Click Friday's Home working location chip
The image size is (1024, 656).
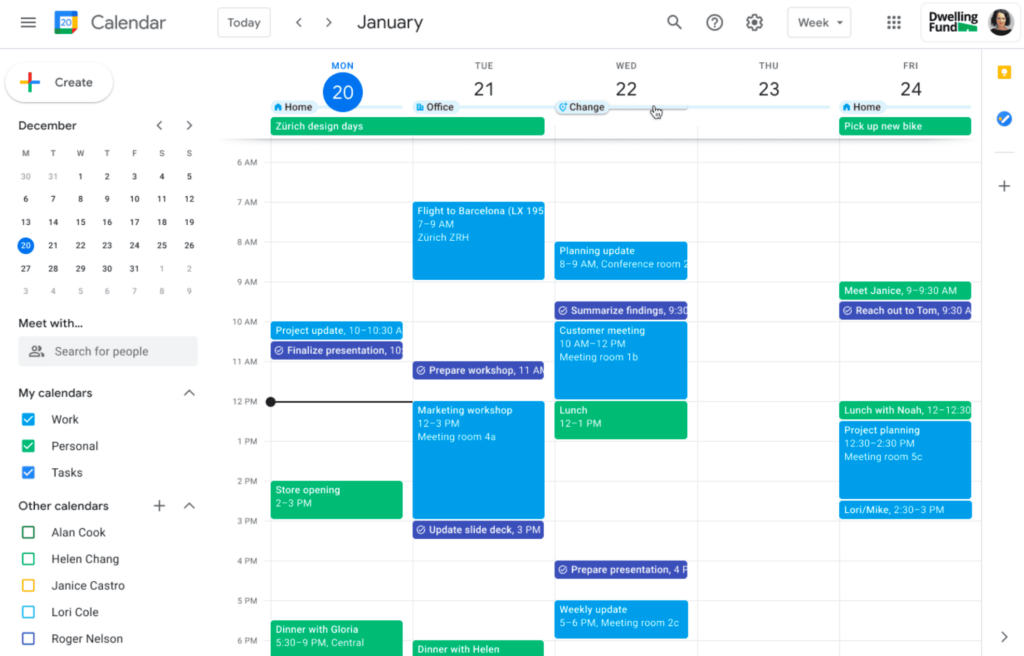861,107
